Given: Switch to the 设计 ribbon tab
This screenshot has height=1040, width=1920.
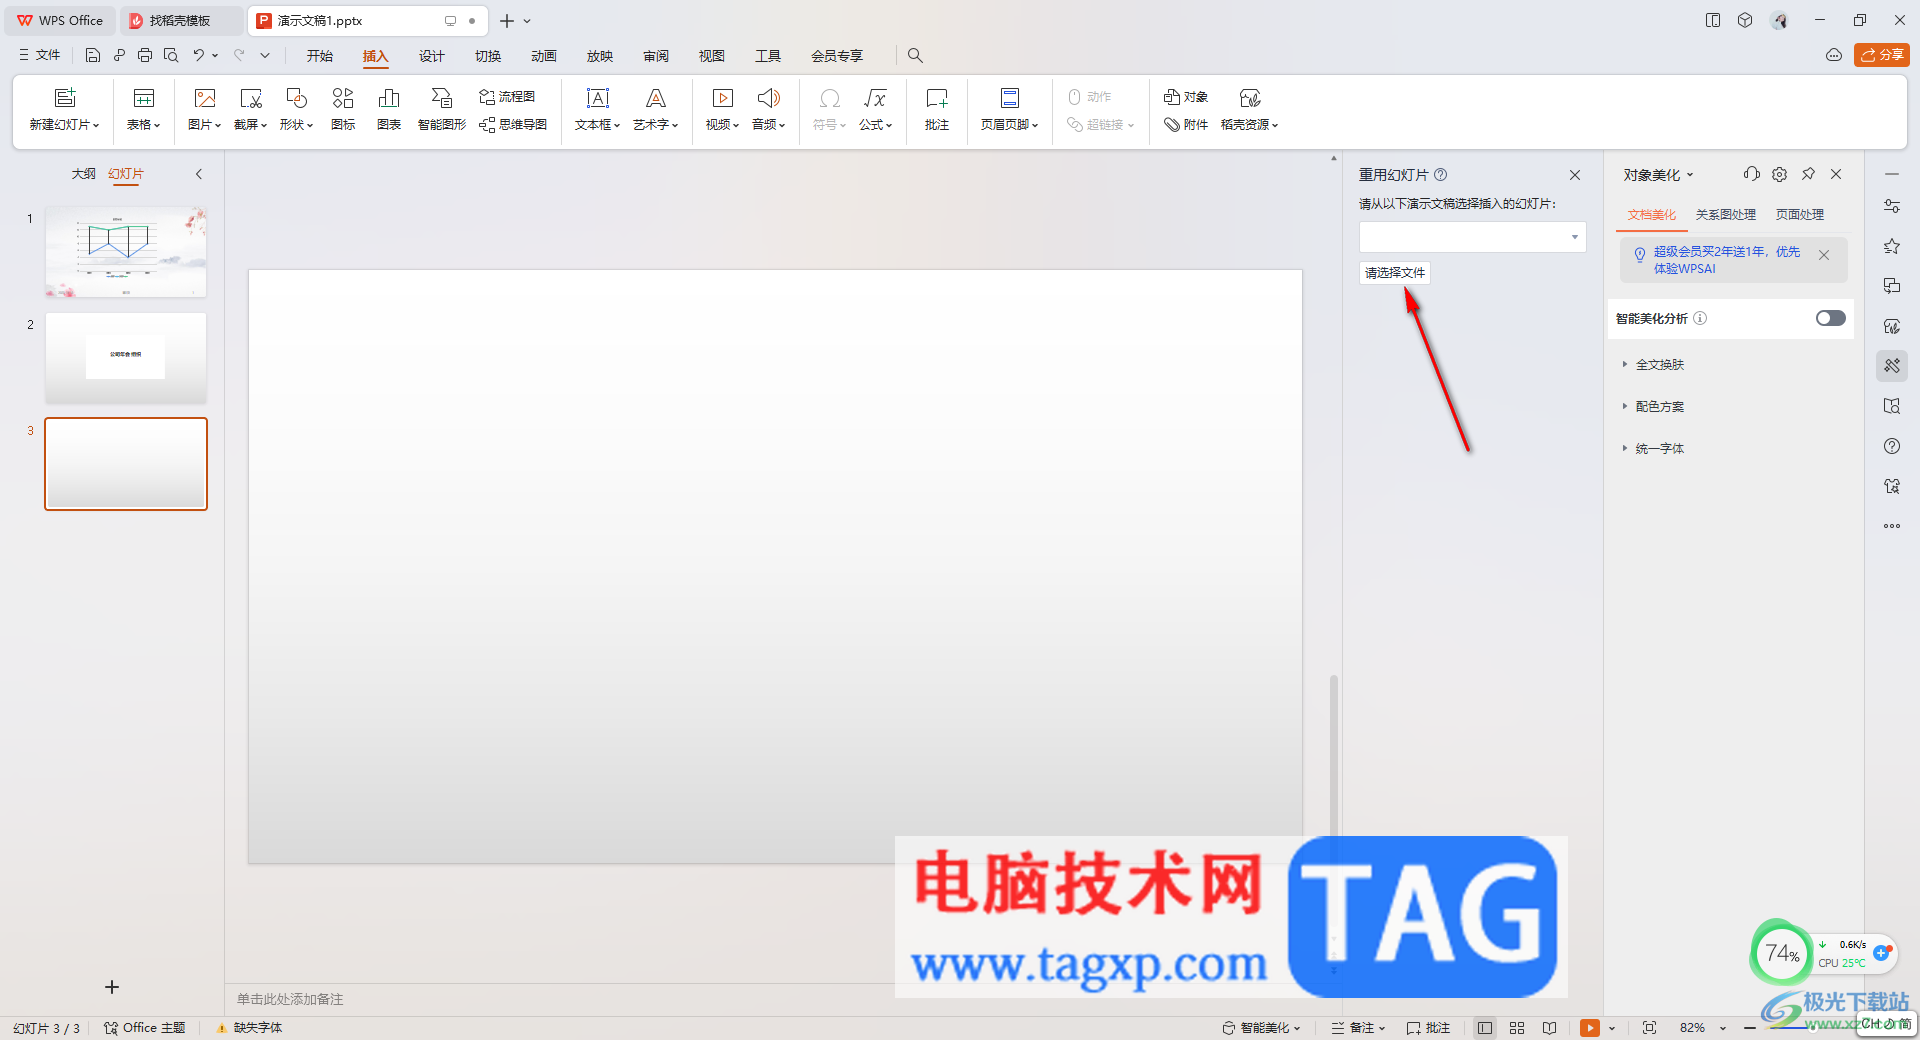Looking at the screenshot, I should tap(432, 56).
